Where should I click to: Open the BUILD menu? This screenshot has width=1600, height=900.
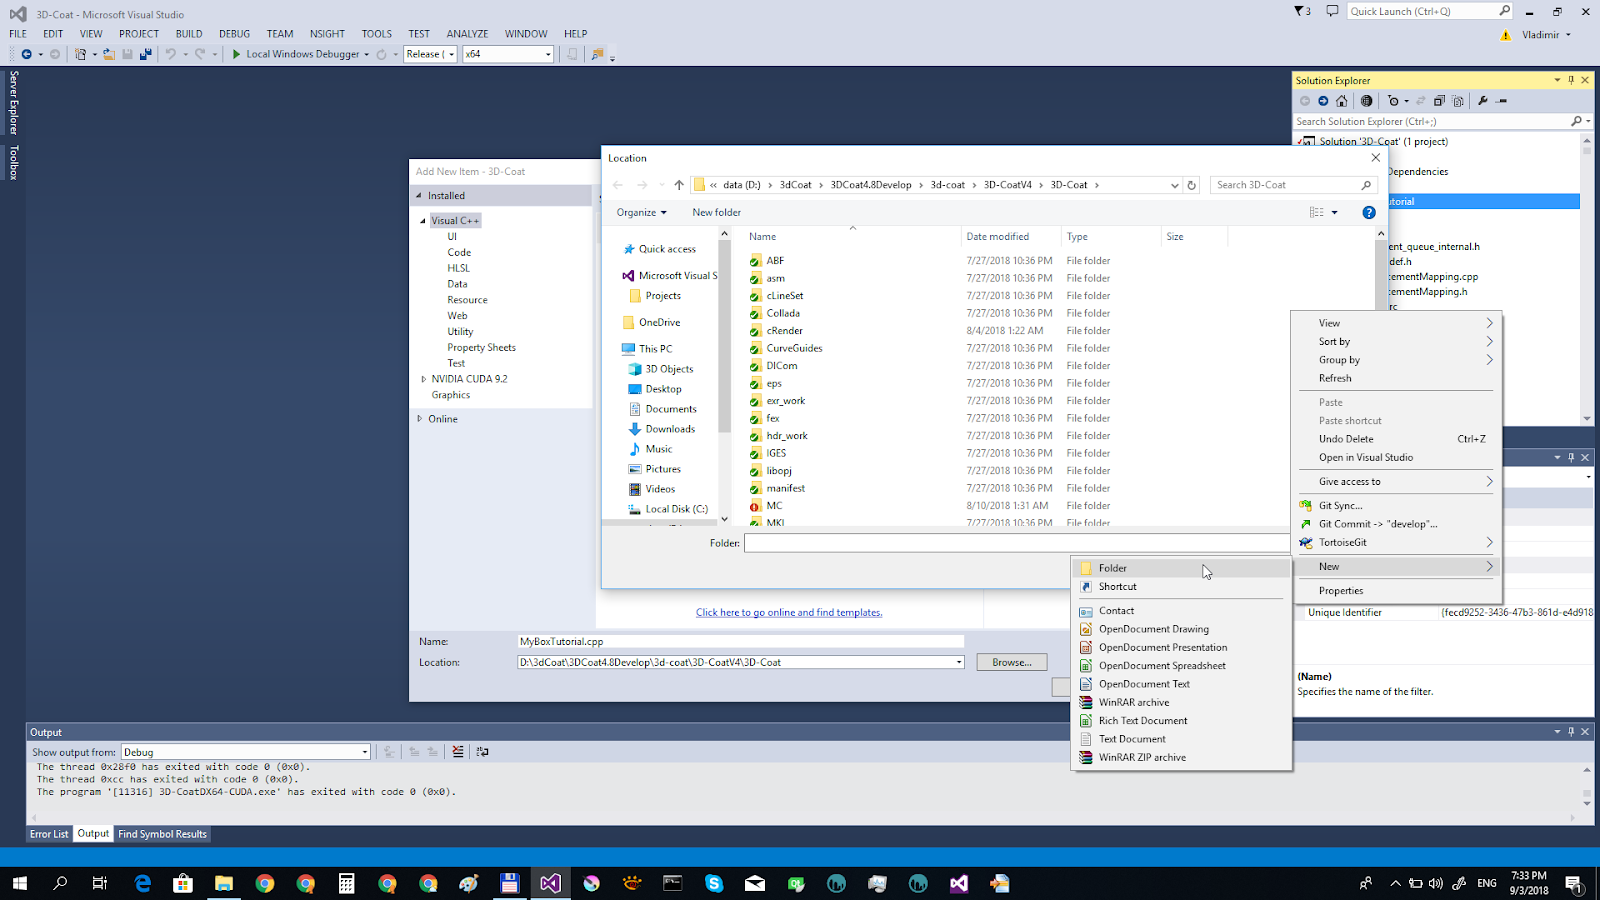point(189,33)
